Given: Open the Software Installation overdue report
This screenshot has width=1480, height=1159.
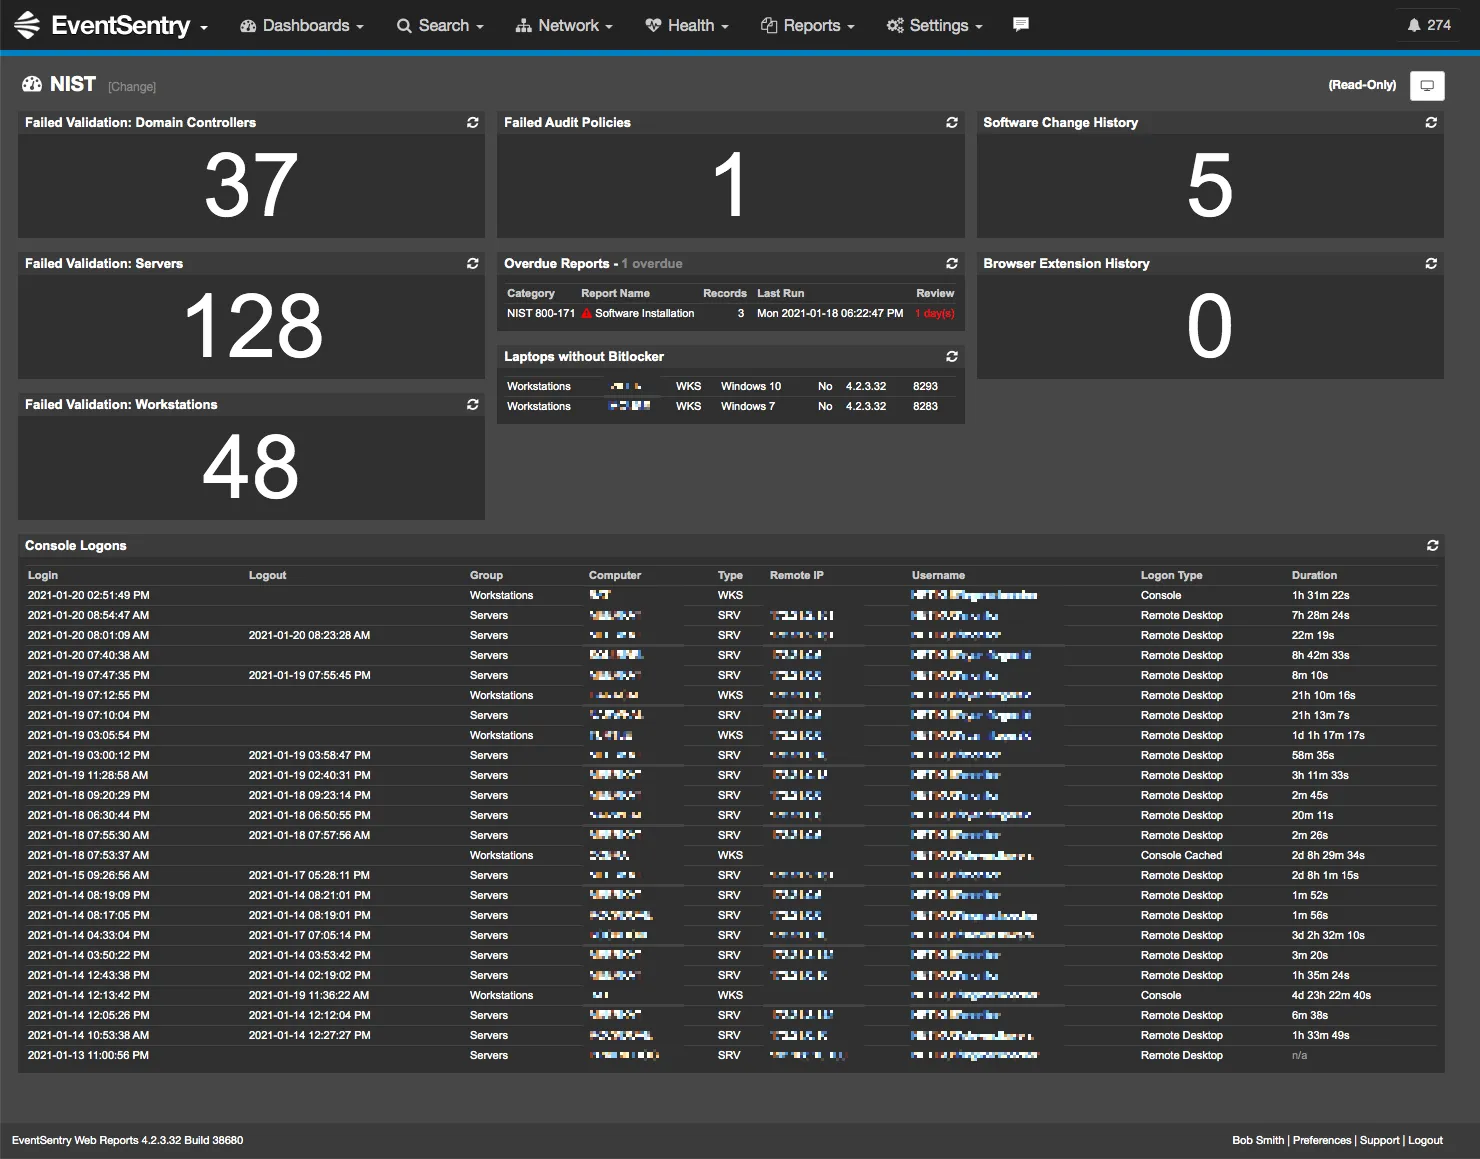Looking at the screenshot, I should click(644, 313).
